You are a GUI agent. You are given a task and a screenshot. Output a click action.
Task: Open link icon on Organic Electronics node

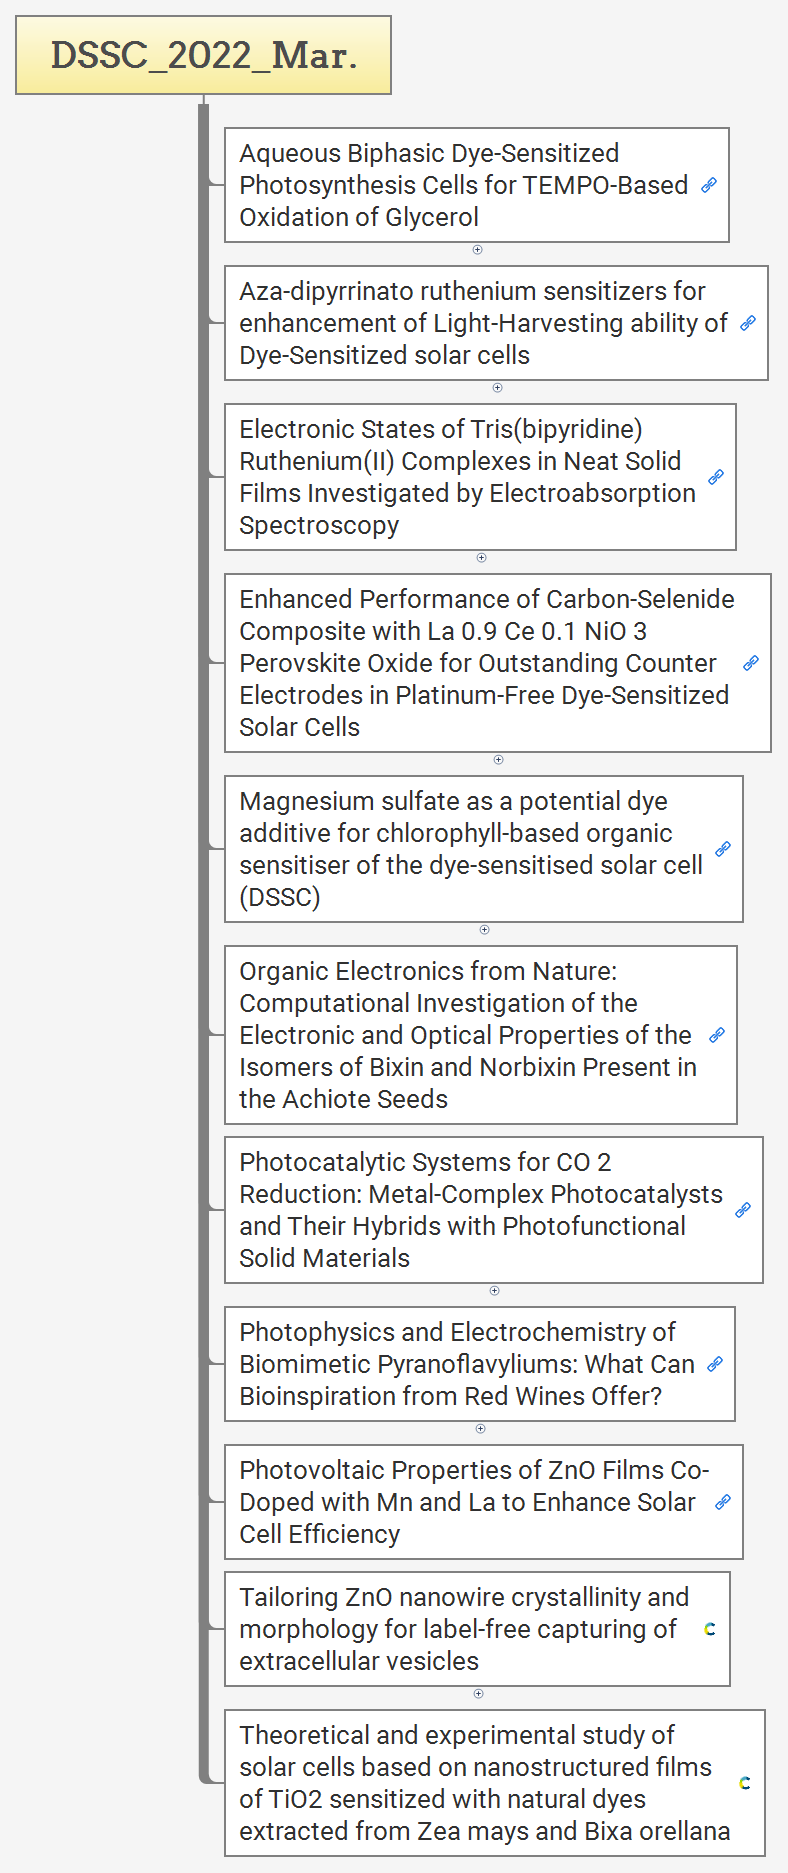717,1035
